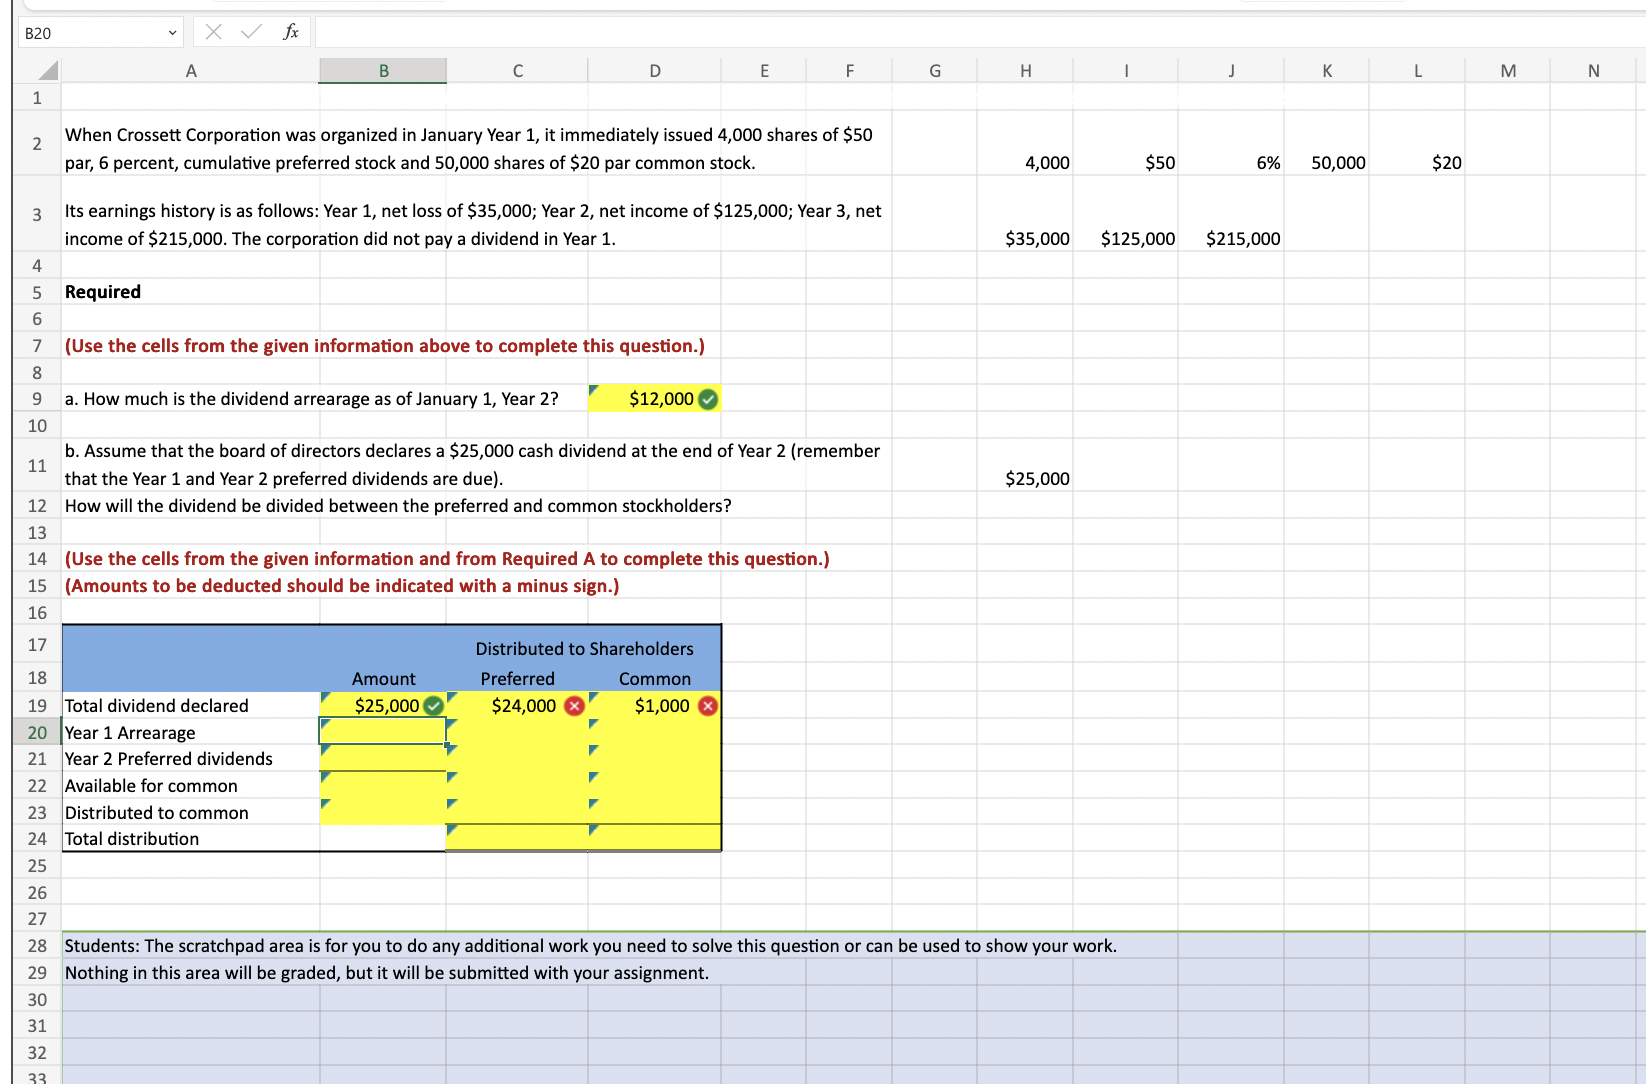Screen dimensions: 1646x1084
Task: Click the 'Year 2 Preferred dividends' label
Action: [x=169, y=759]
